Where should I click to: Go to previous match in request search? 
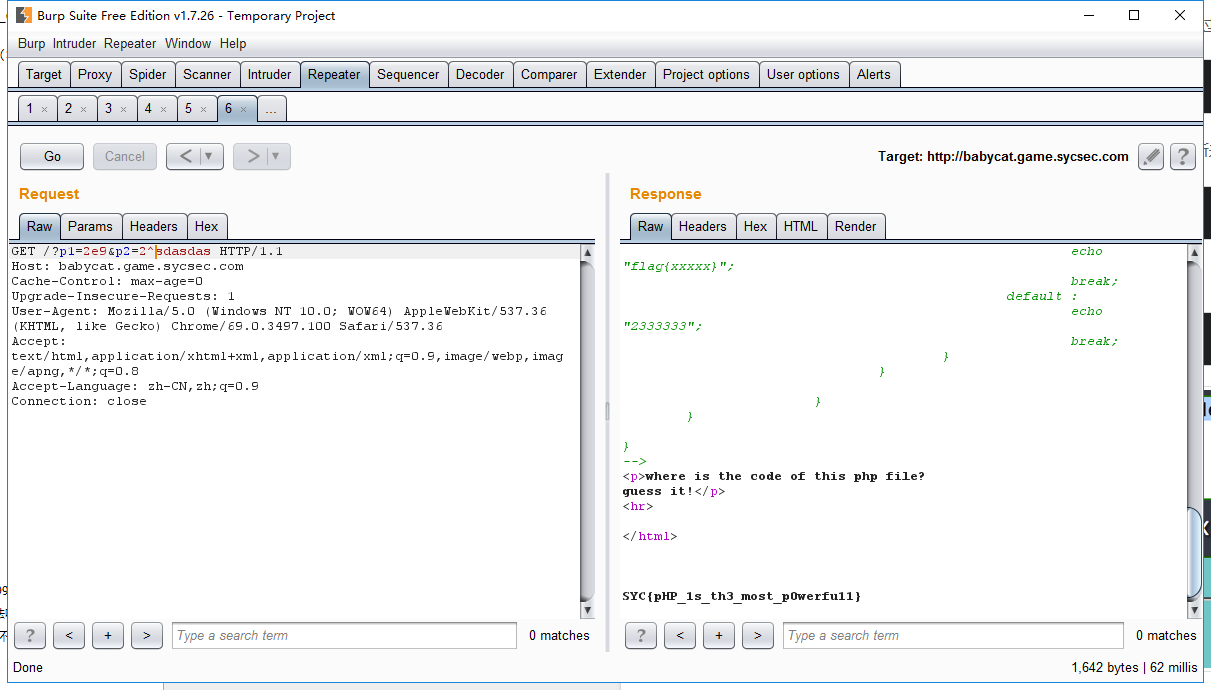69,635
